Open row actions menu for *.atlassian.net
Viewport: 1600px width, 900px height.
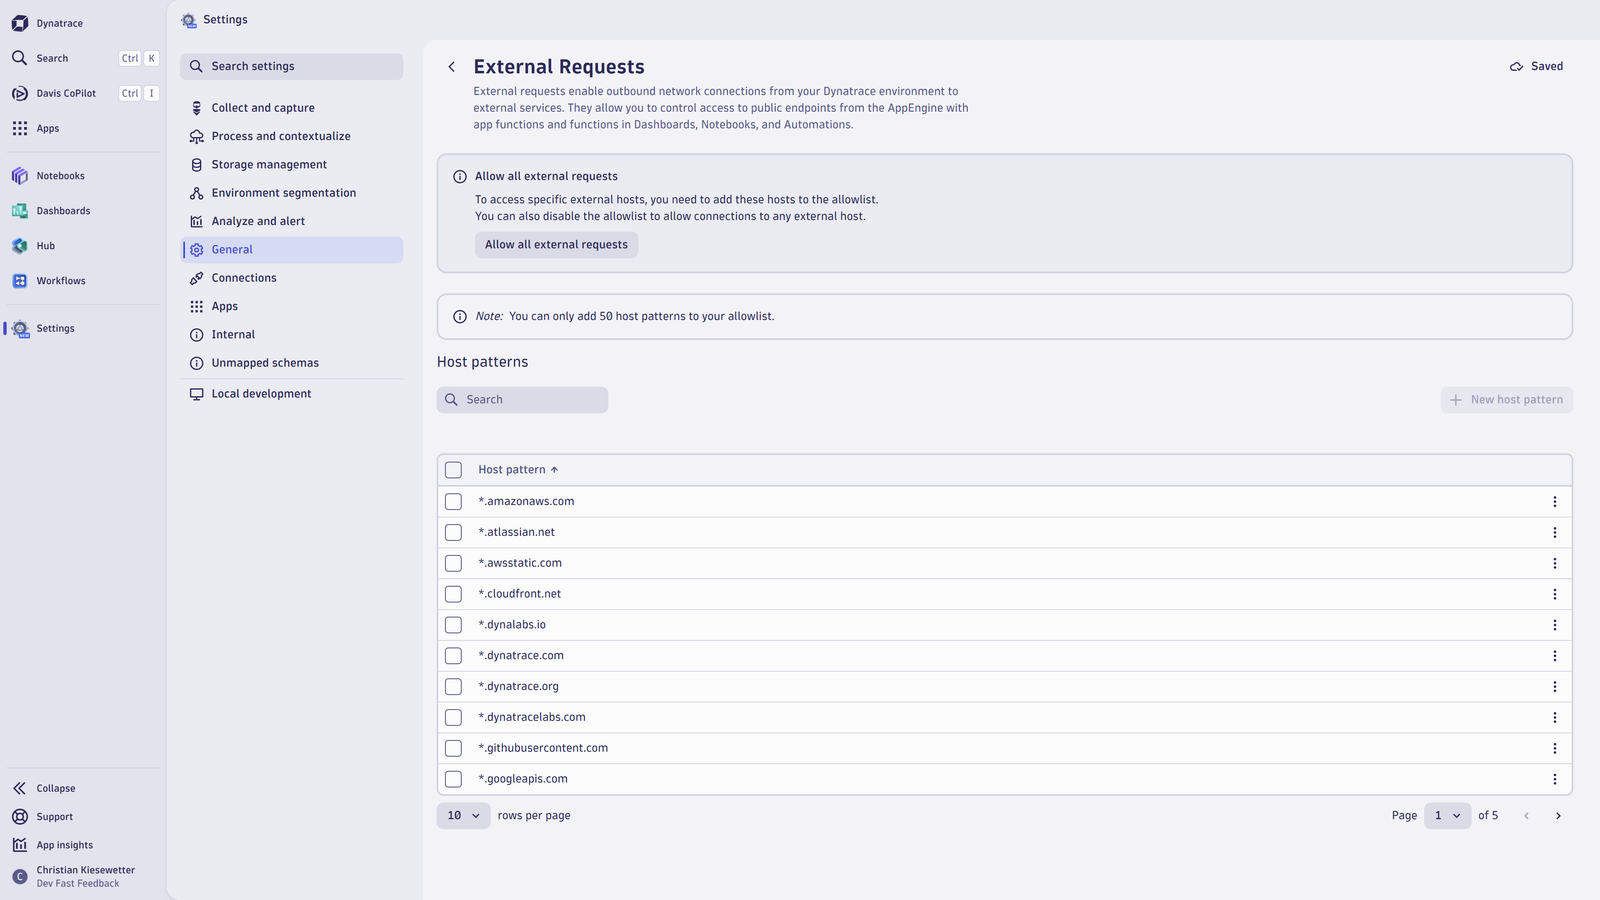click(x=1555, y=533)
